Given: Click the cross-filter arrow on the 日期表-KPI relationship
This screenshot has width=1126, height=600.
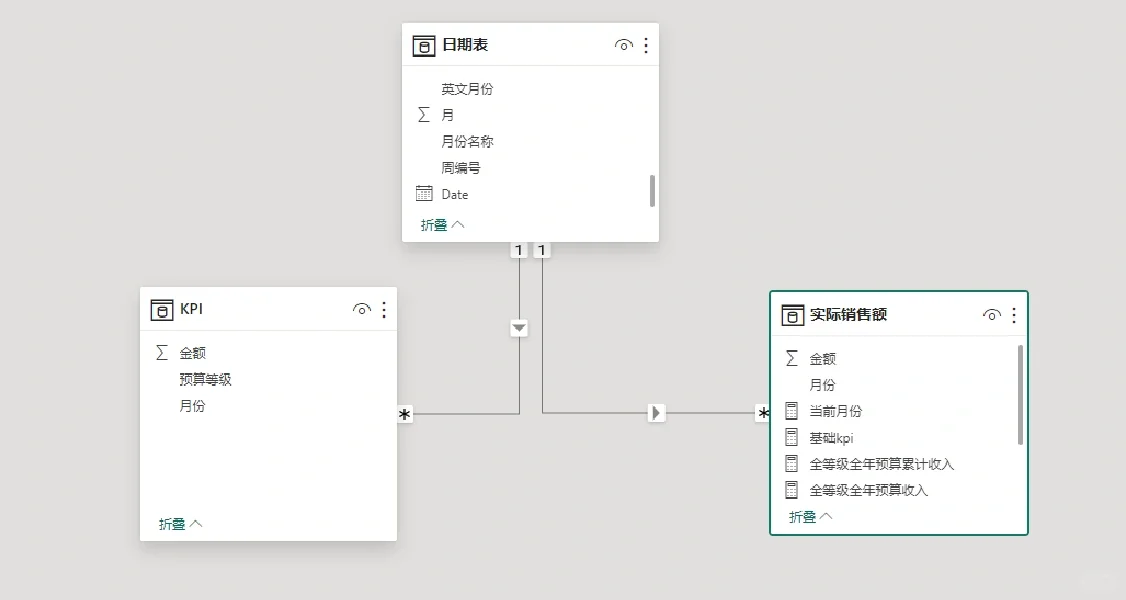Looking at the screenshot, I should 518,328.
